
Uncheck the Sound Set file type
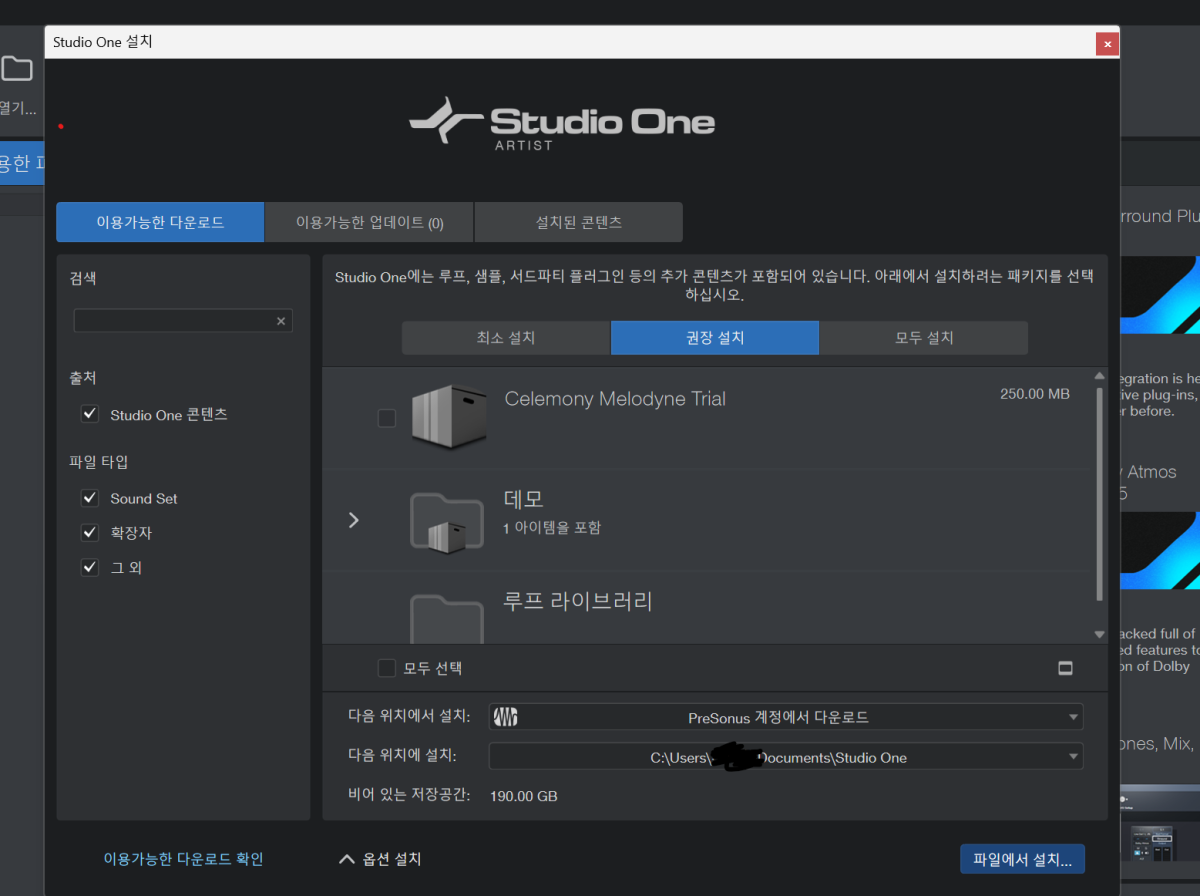coord(90,498)
